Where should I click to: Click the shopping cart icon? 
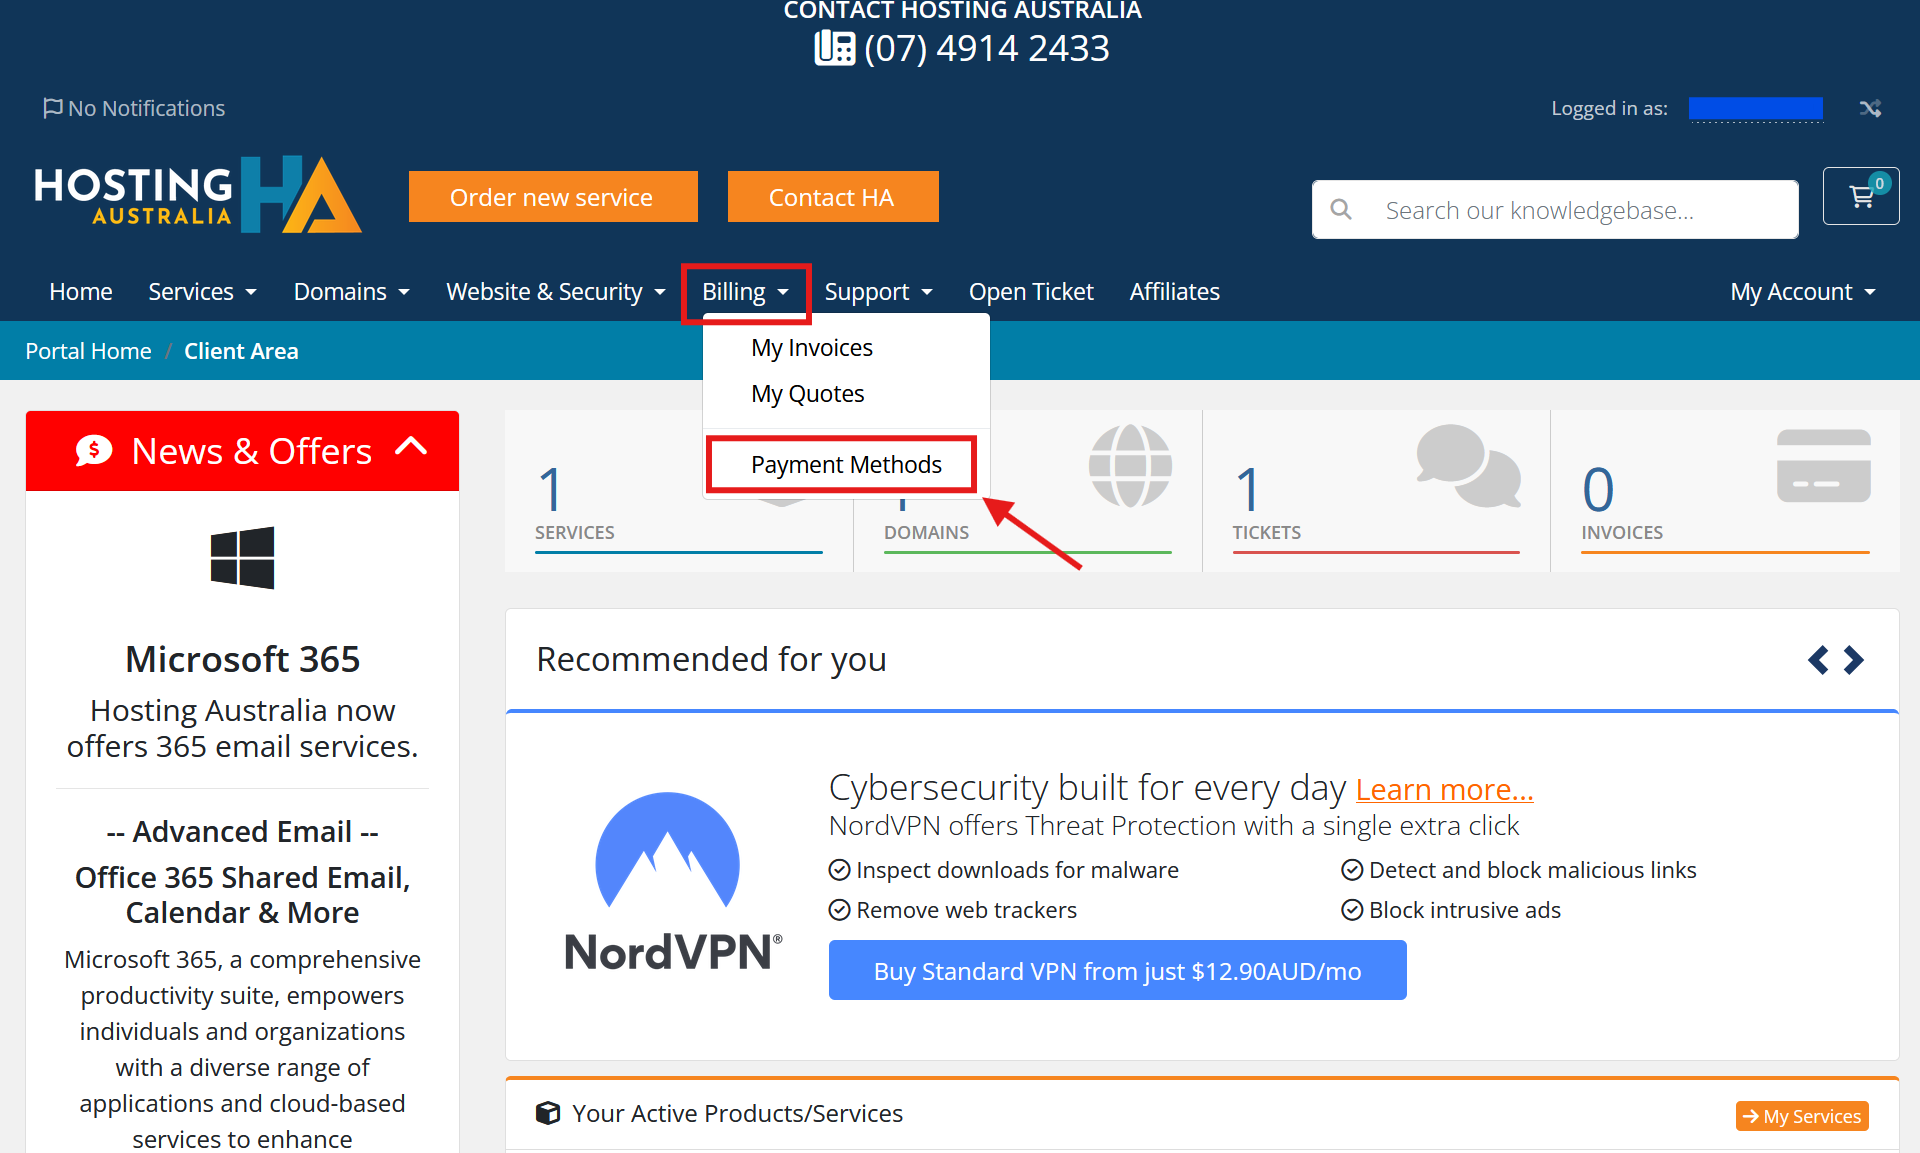pyautogui.click(x=1861, y=196)
